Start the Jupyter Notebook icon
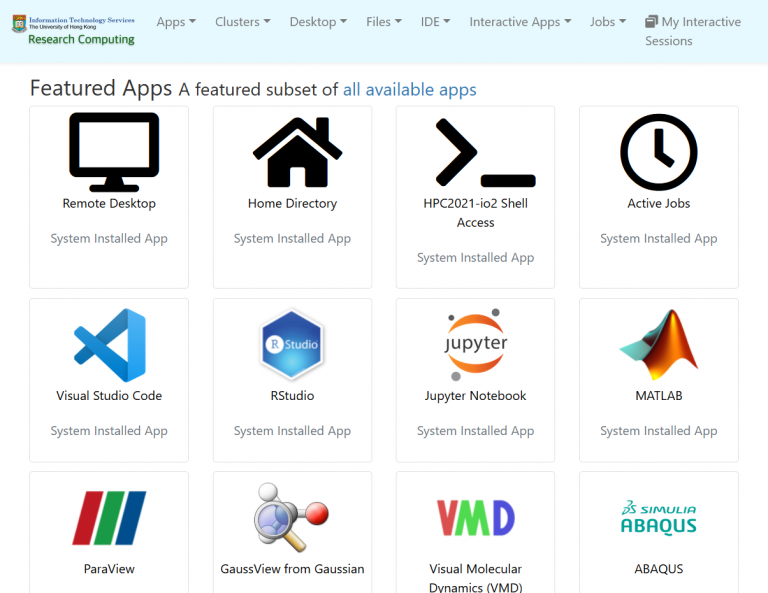The image size is (768, 593). tap(475, 345)
